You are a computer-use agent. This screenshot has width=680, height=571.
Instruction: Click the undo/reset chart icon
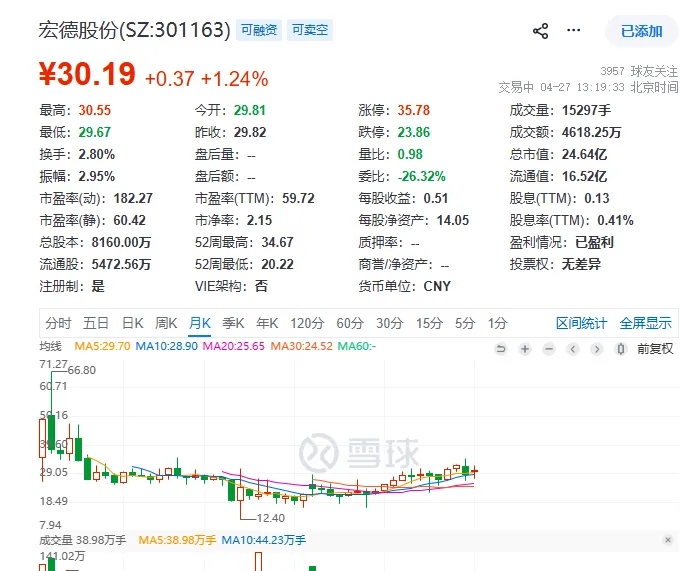tap(501, 349)
